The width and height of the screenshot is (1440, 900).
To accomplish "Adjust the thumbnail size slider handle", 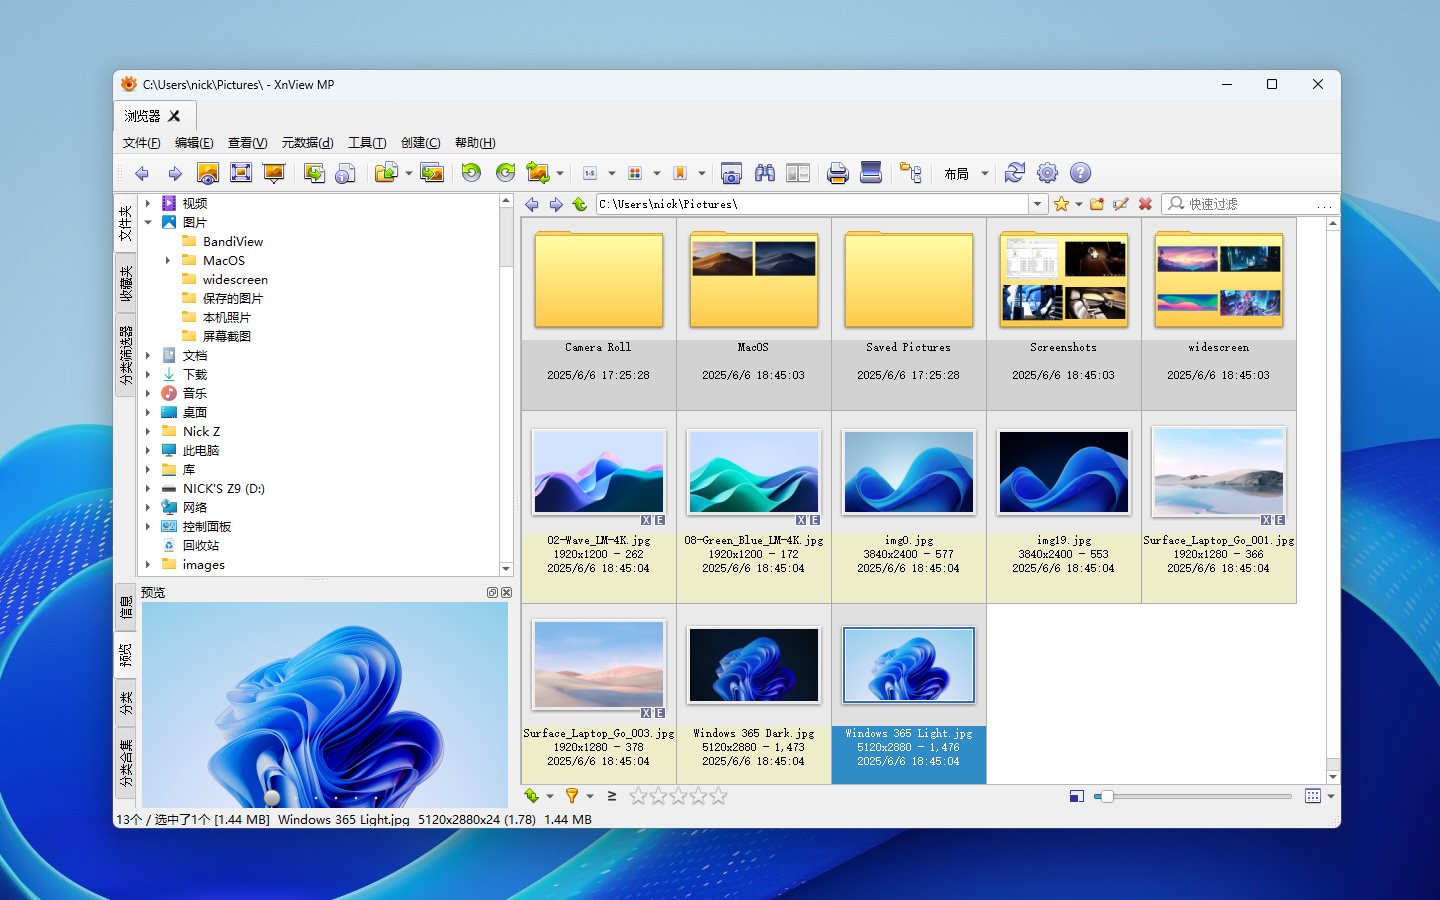I will (x=1106, y=796).
